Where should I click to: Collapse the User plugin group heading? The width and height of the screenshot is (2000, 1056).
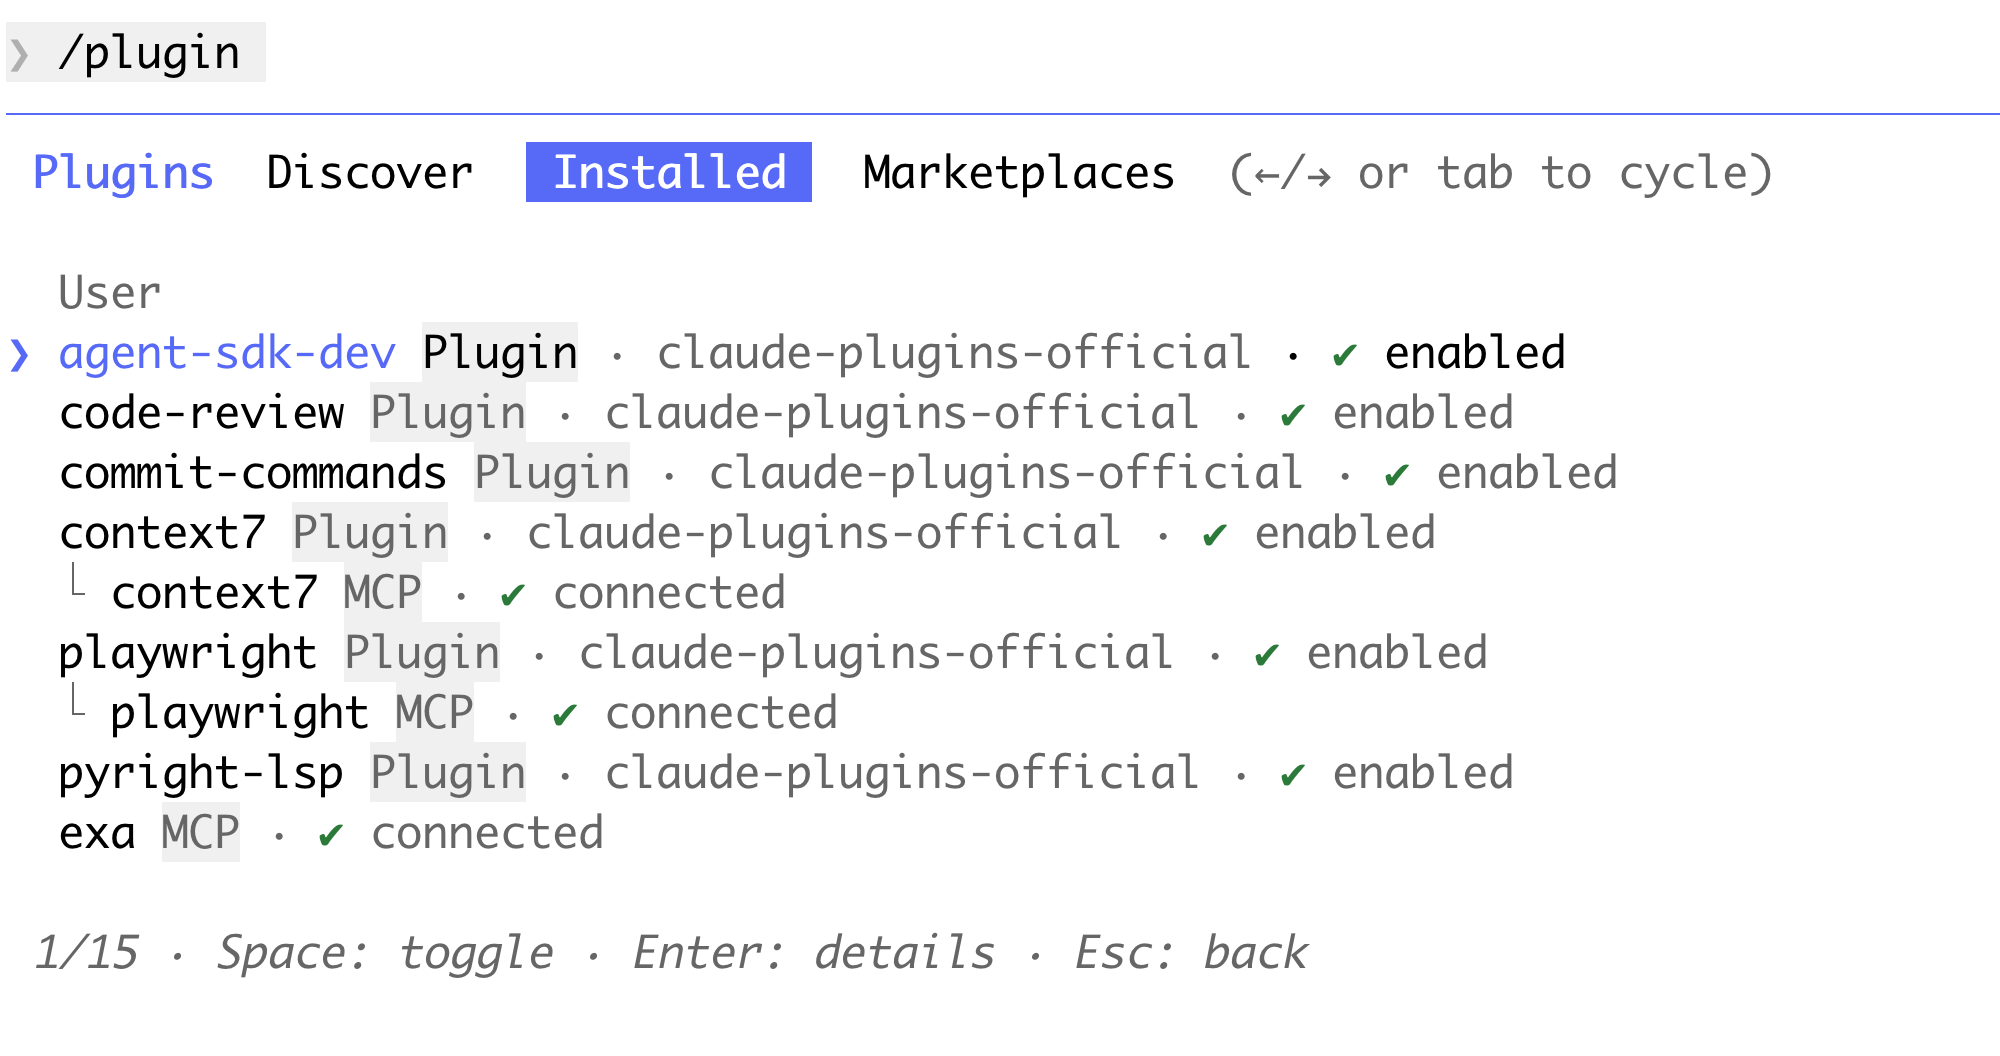109,293
